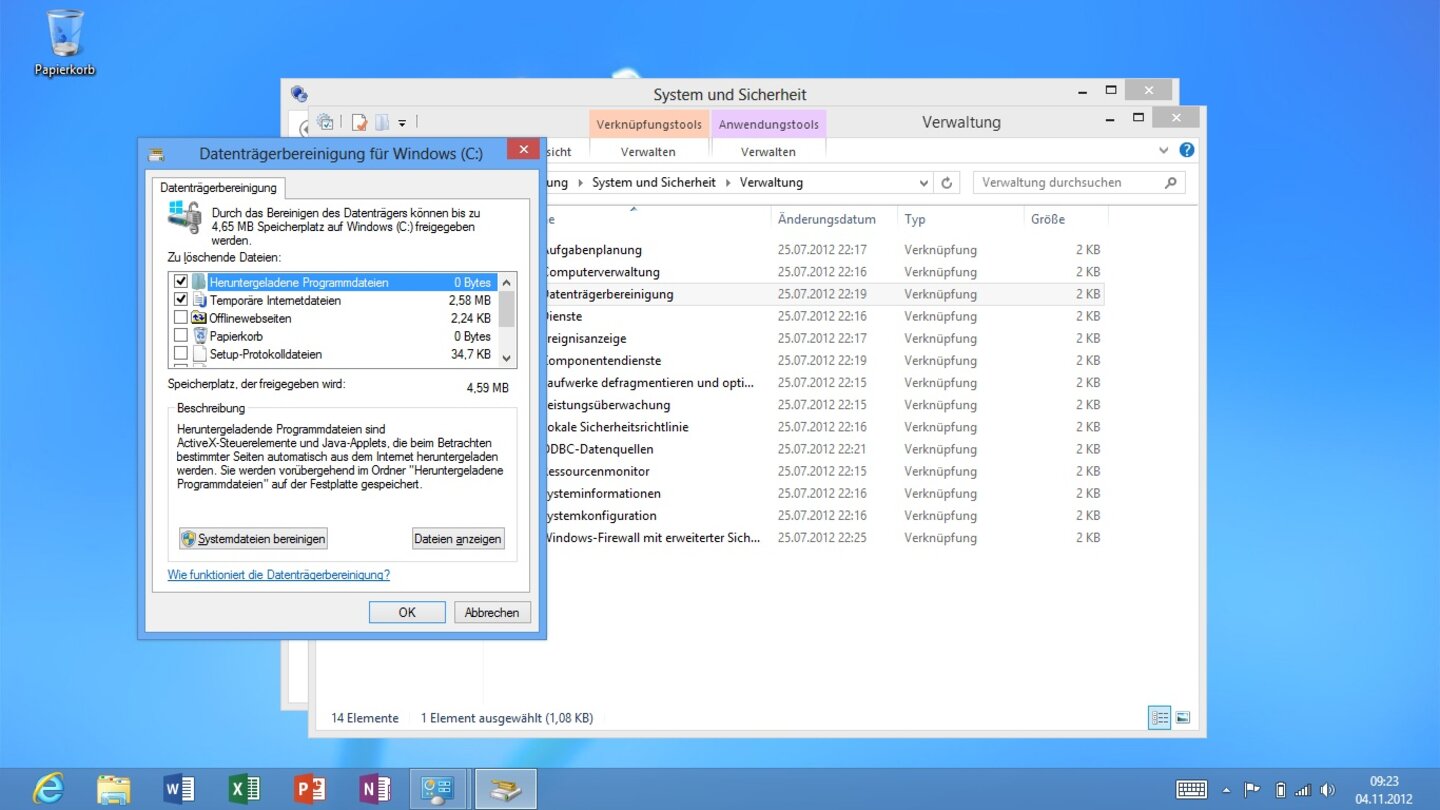Click the Anwendungstools header tab

pyautogui.click(x=768, y=125)
